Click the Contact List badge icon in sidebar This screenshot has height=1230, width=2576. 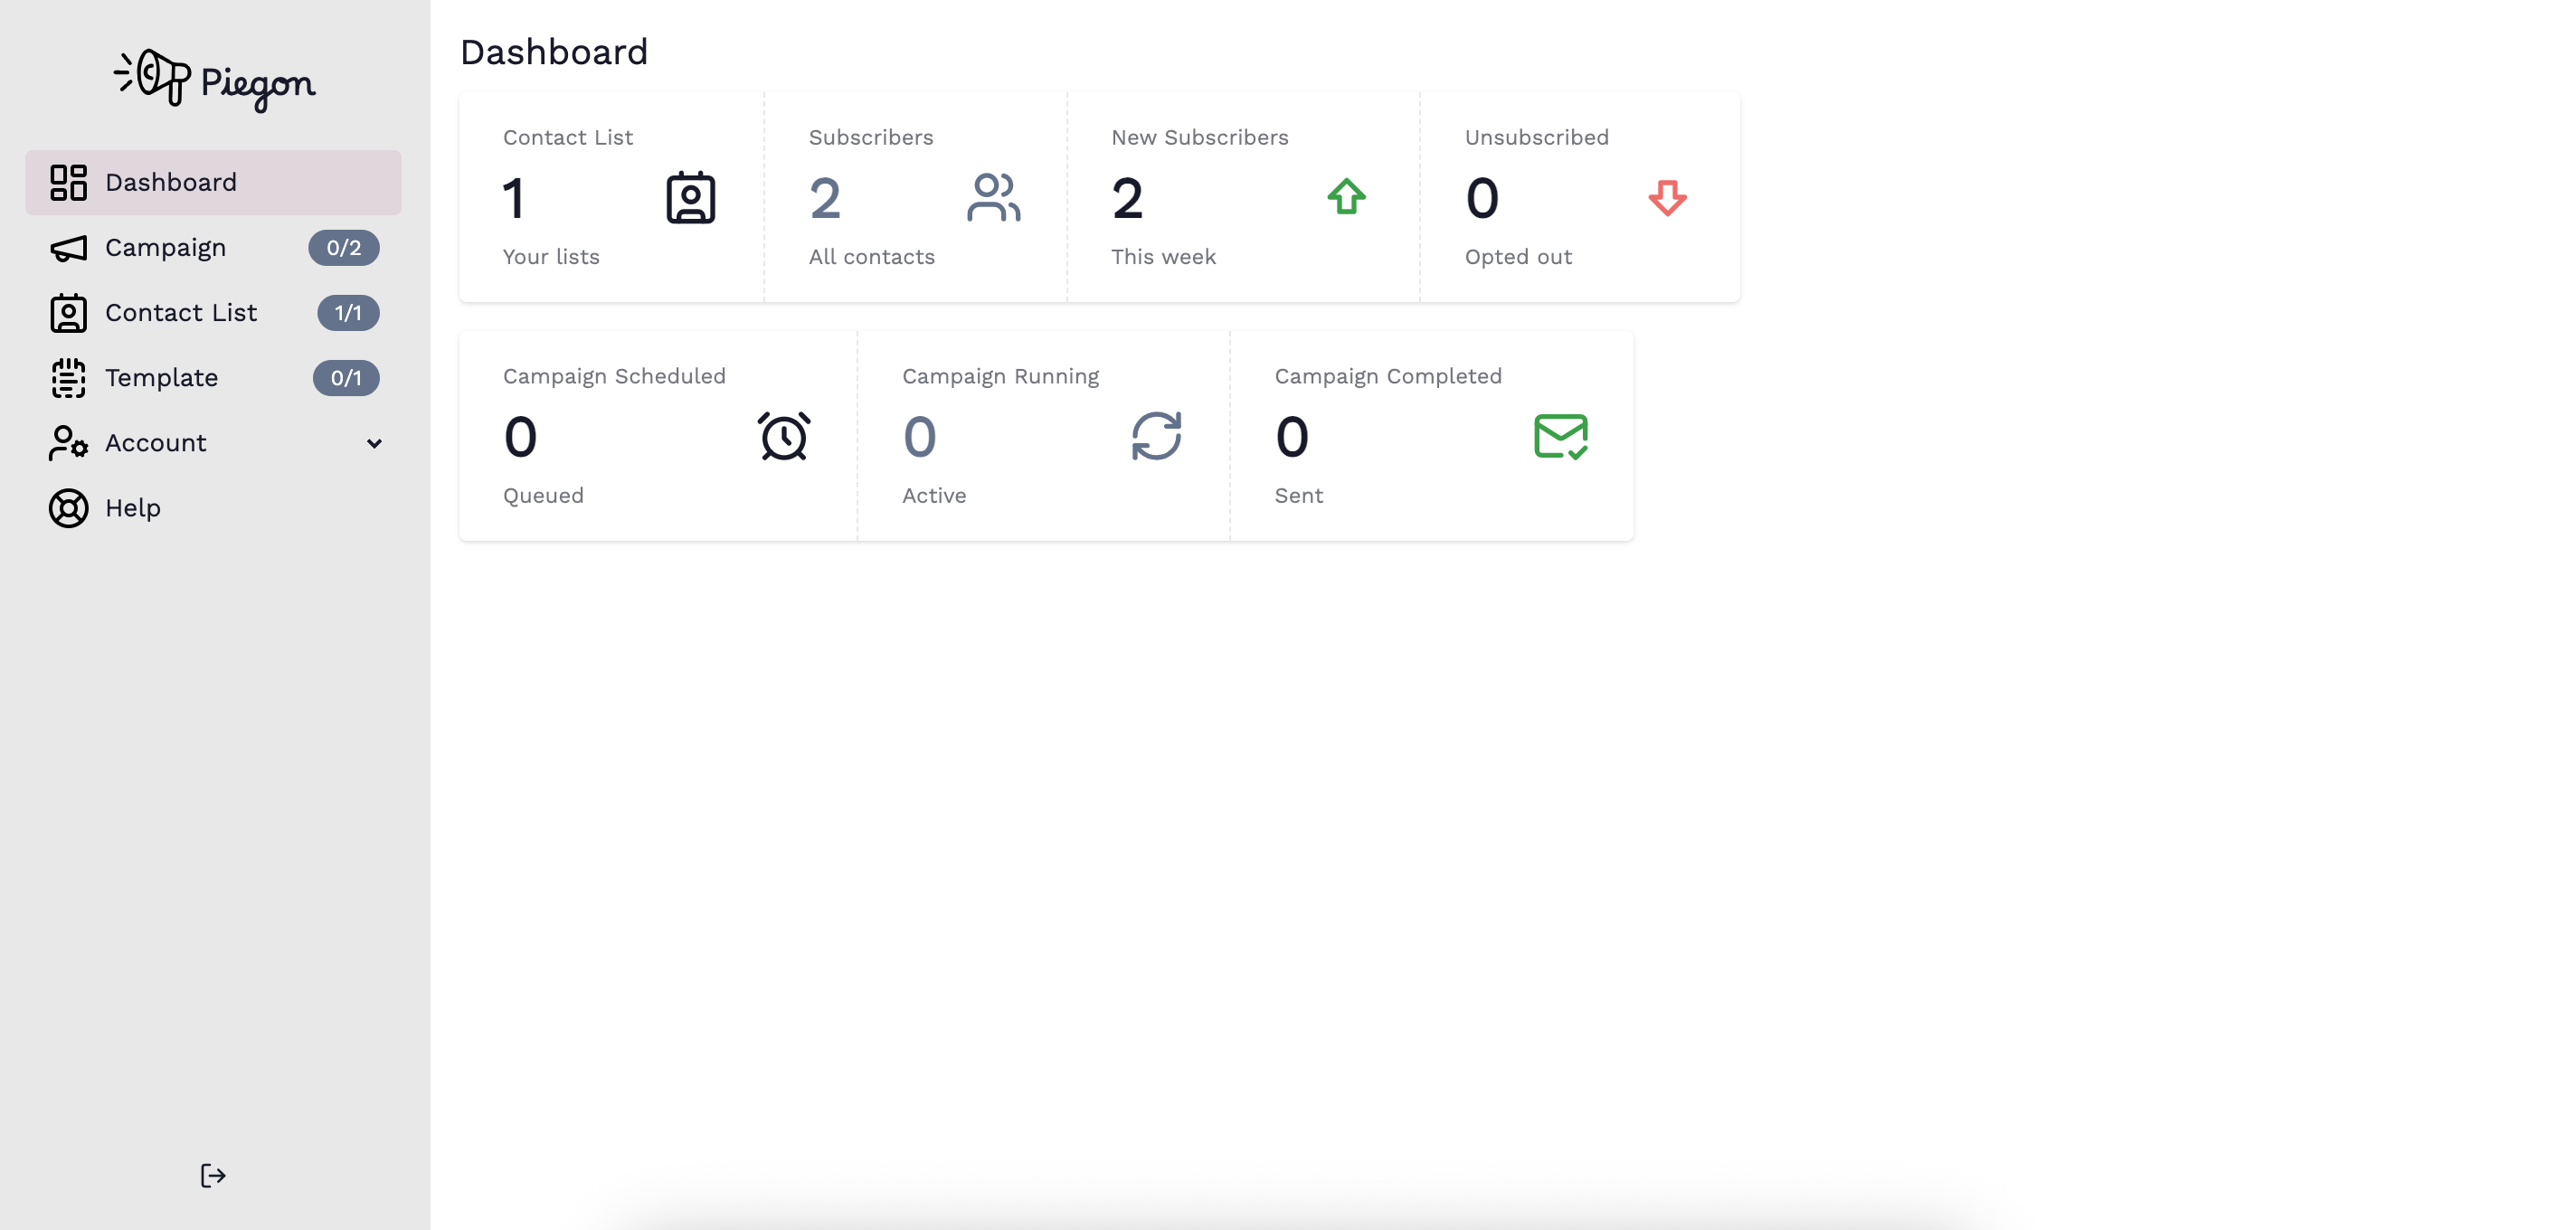[x=68, y=313]
